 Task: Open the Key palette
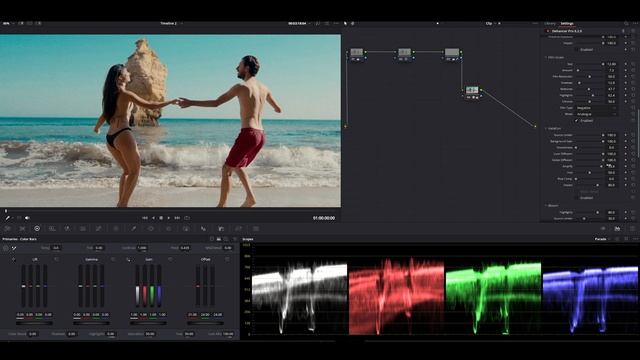[221, 229]
